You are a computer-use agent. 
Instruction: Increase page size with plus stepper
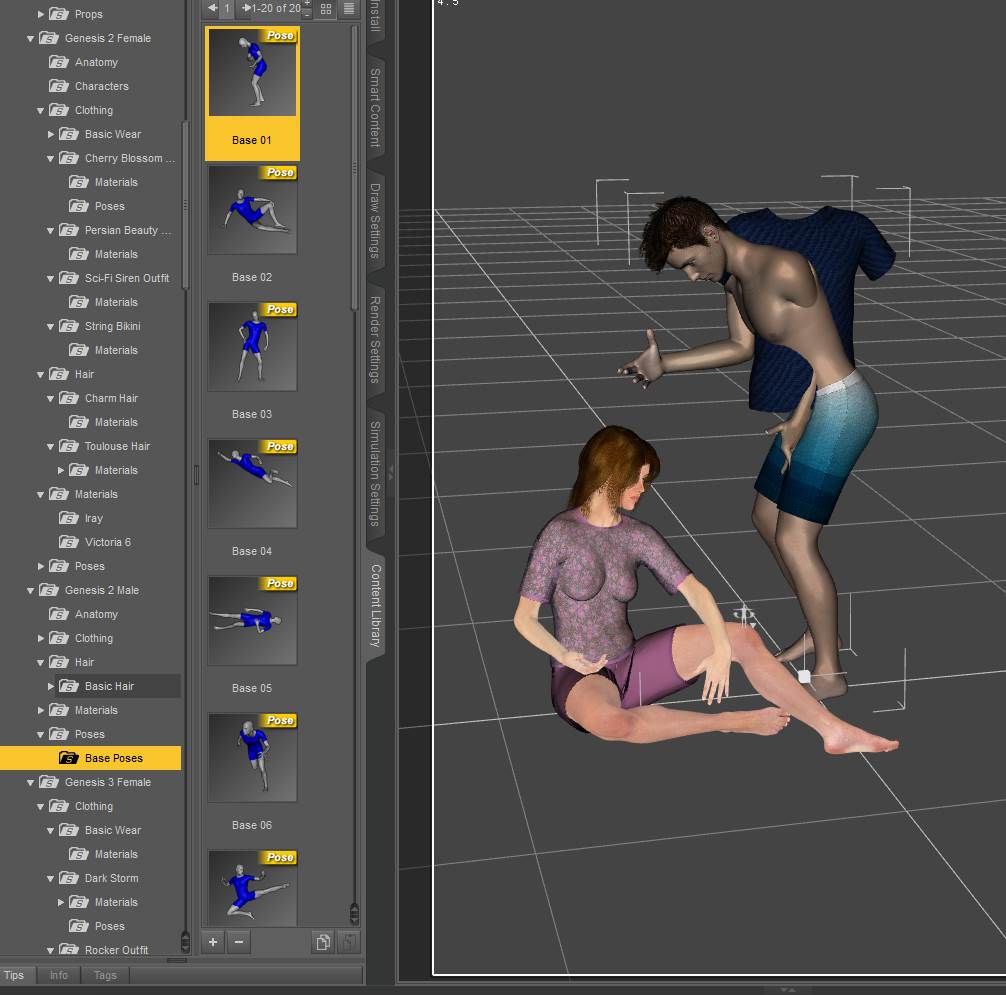pyautogui.click(x=307, y=4)
